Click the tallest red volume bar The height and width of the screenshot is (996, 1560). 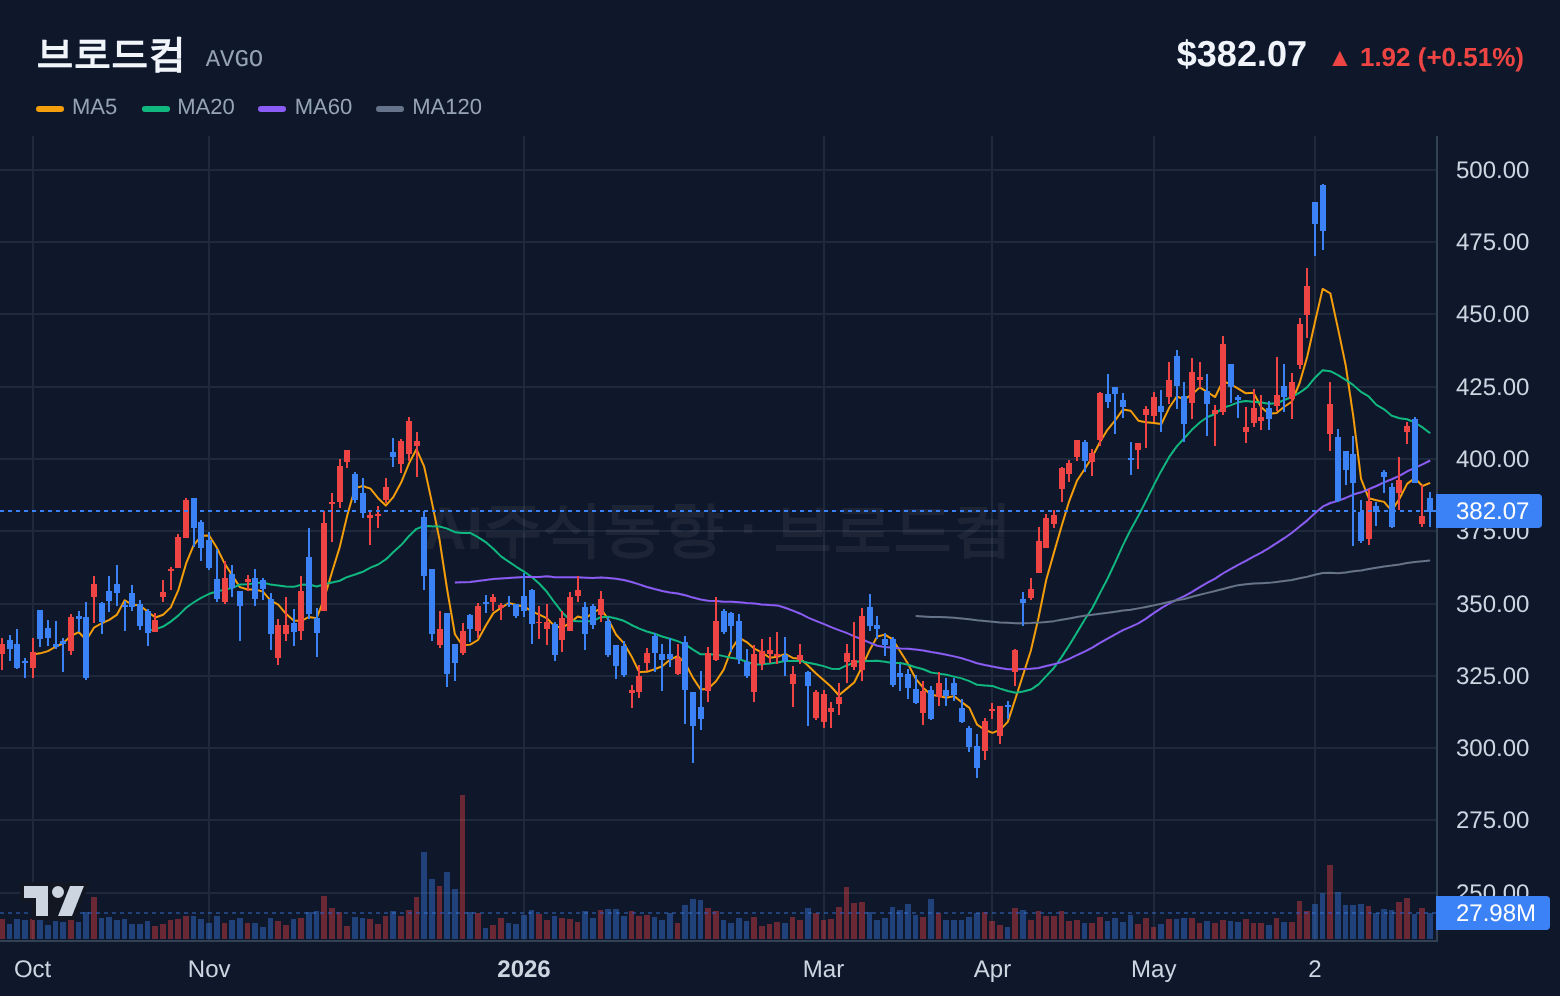(x=462, y=867)
